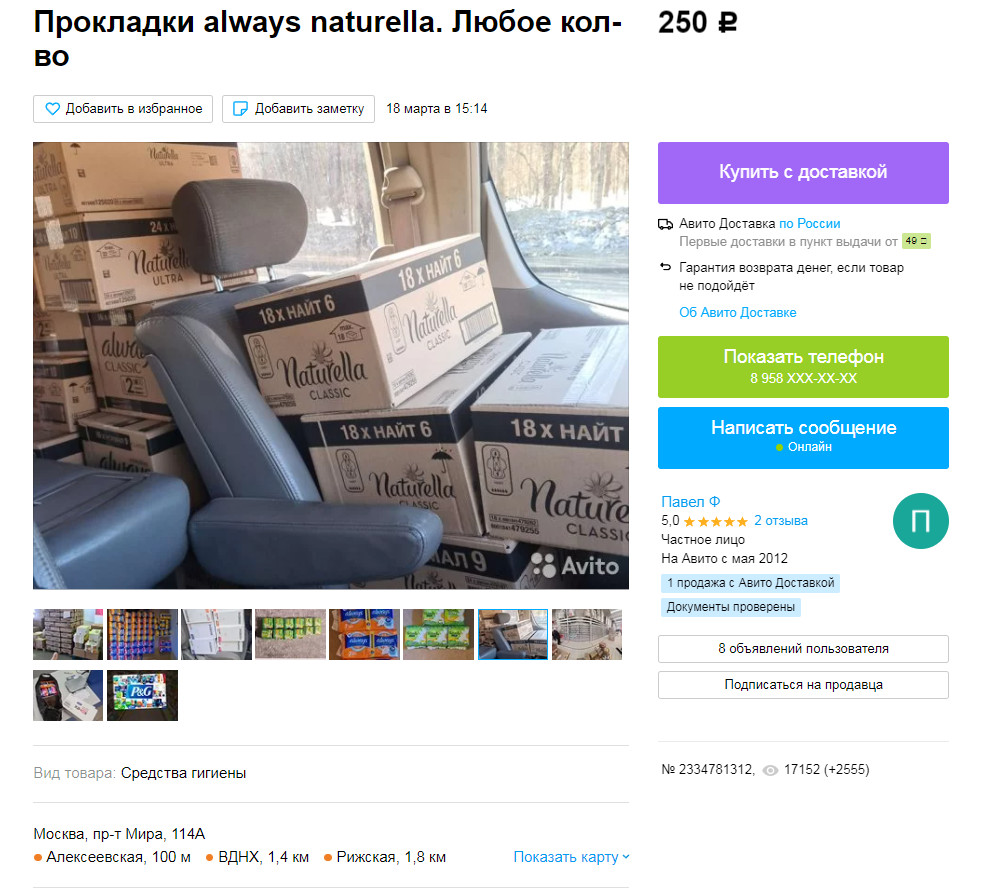Subscribe via Подписаться на продавца
Viewport: 995px width, 893px height.
pos(803,685)
